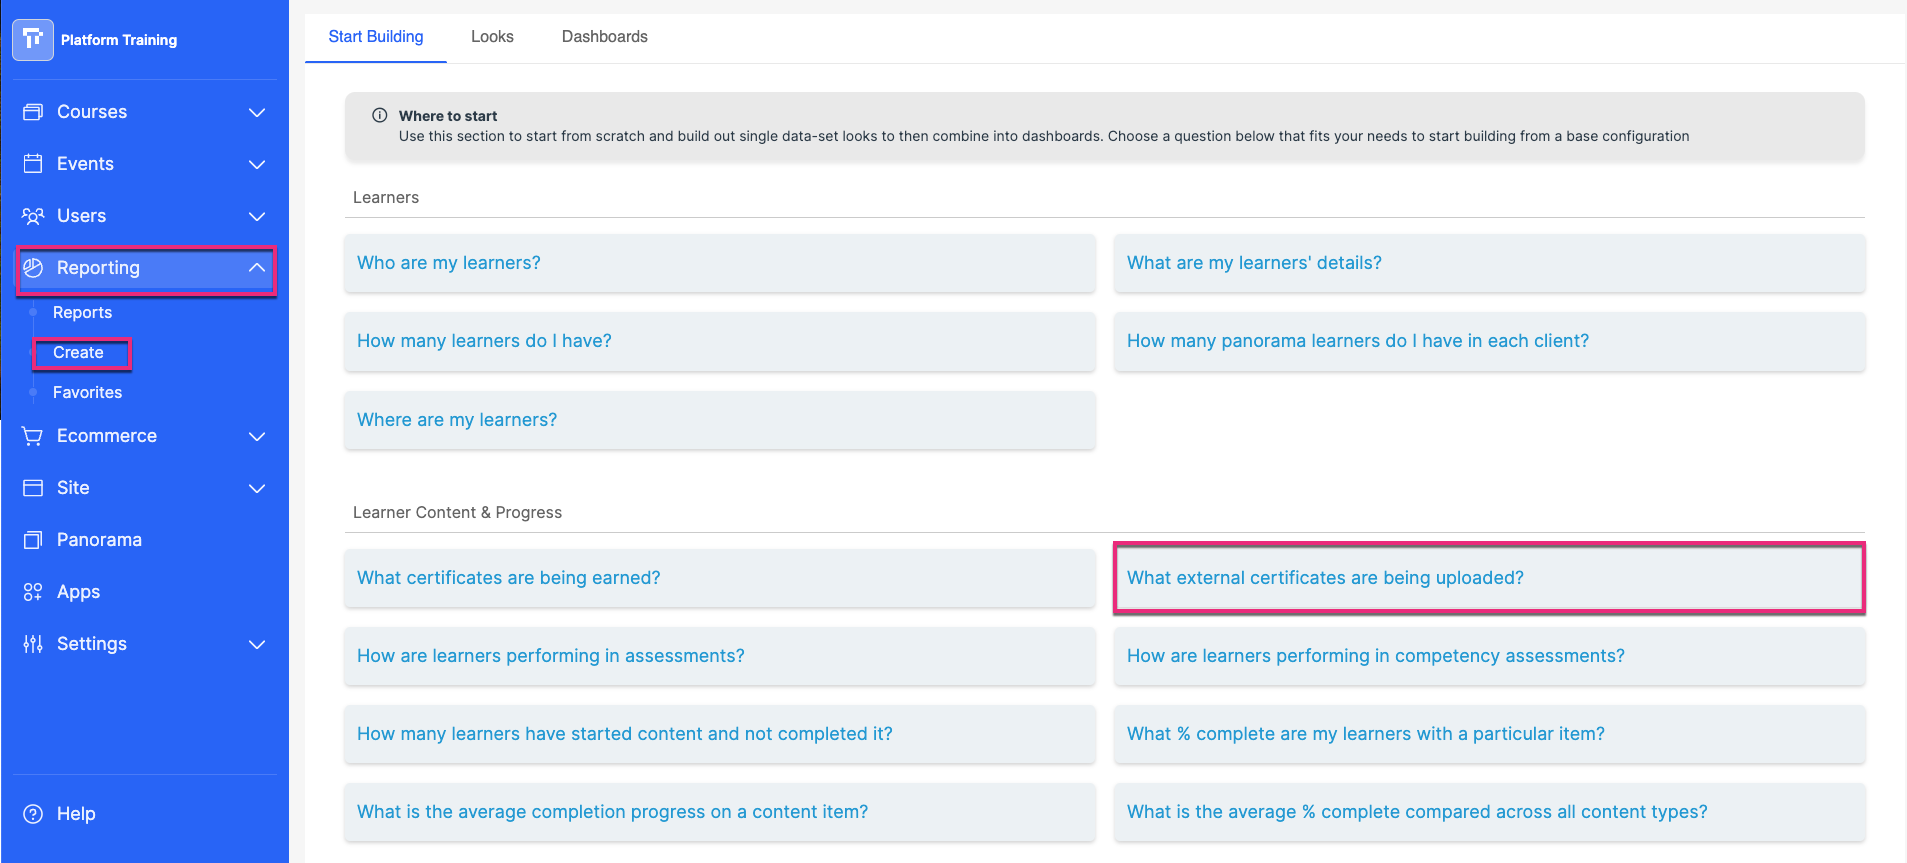Click the Courses sidebar icon
1907x863 pixels.
coord(33,112)
